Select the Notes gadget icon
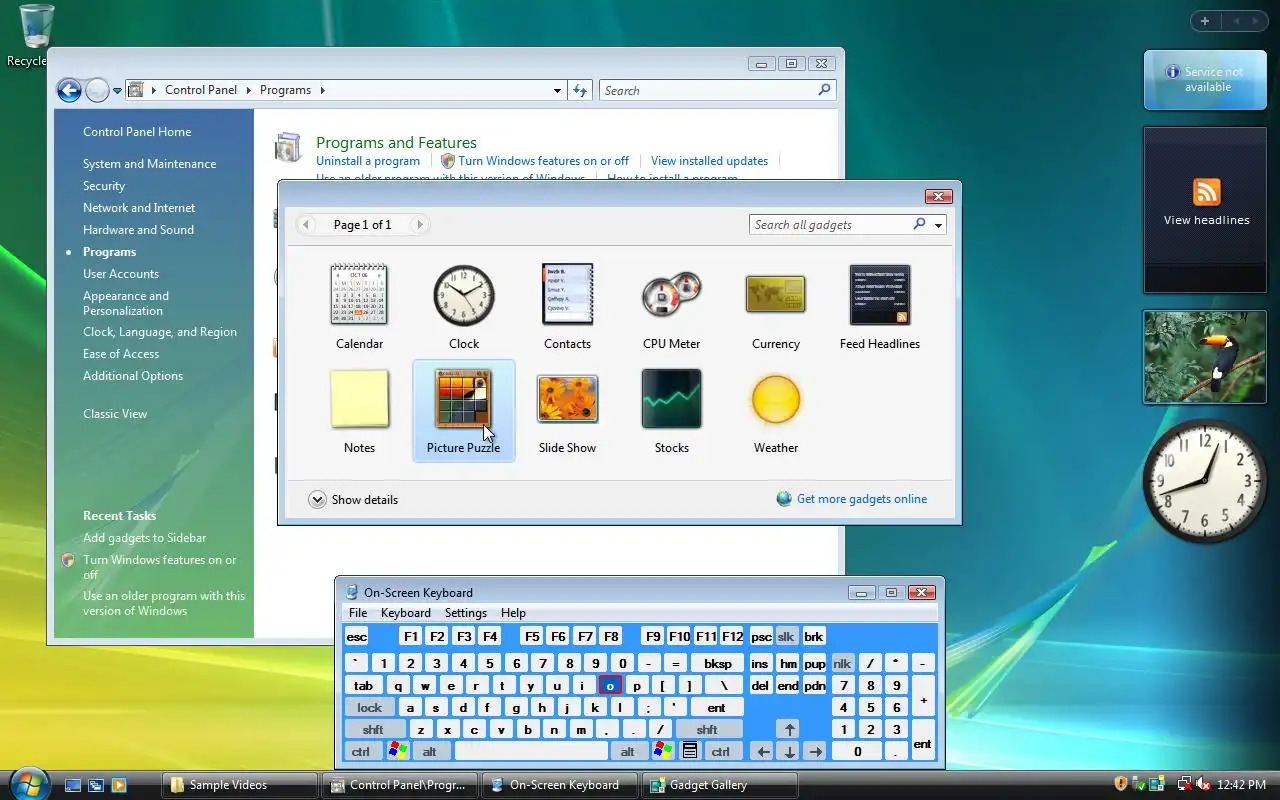Image resolution: width=1280 pixels, height=800 pixels. point(359,399)
